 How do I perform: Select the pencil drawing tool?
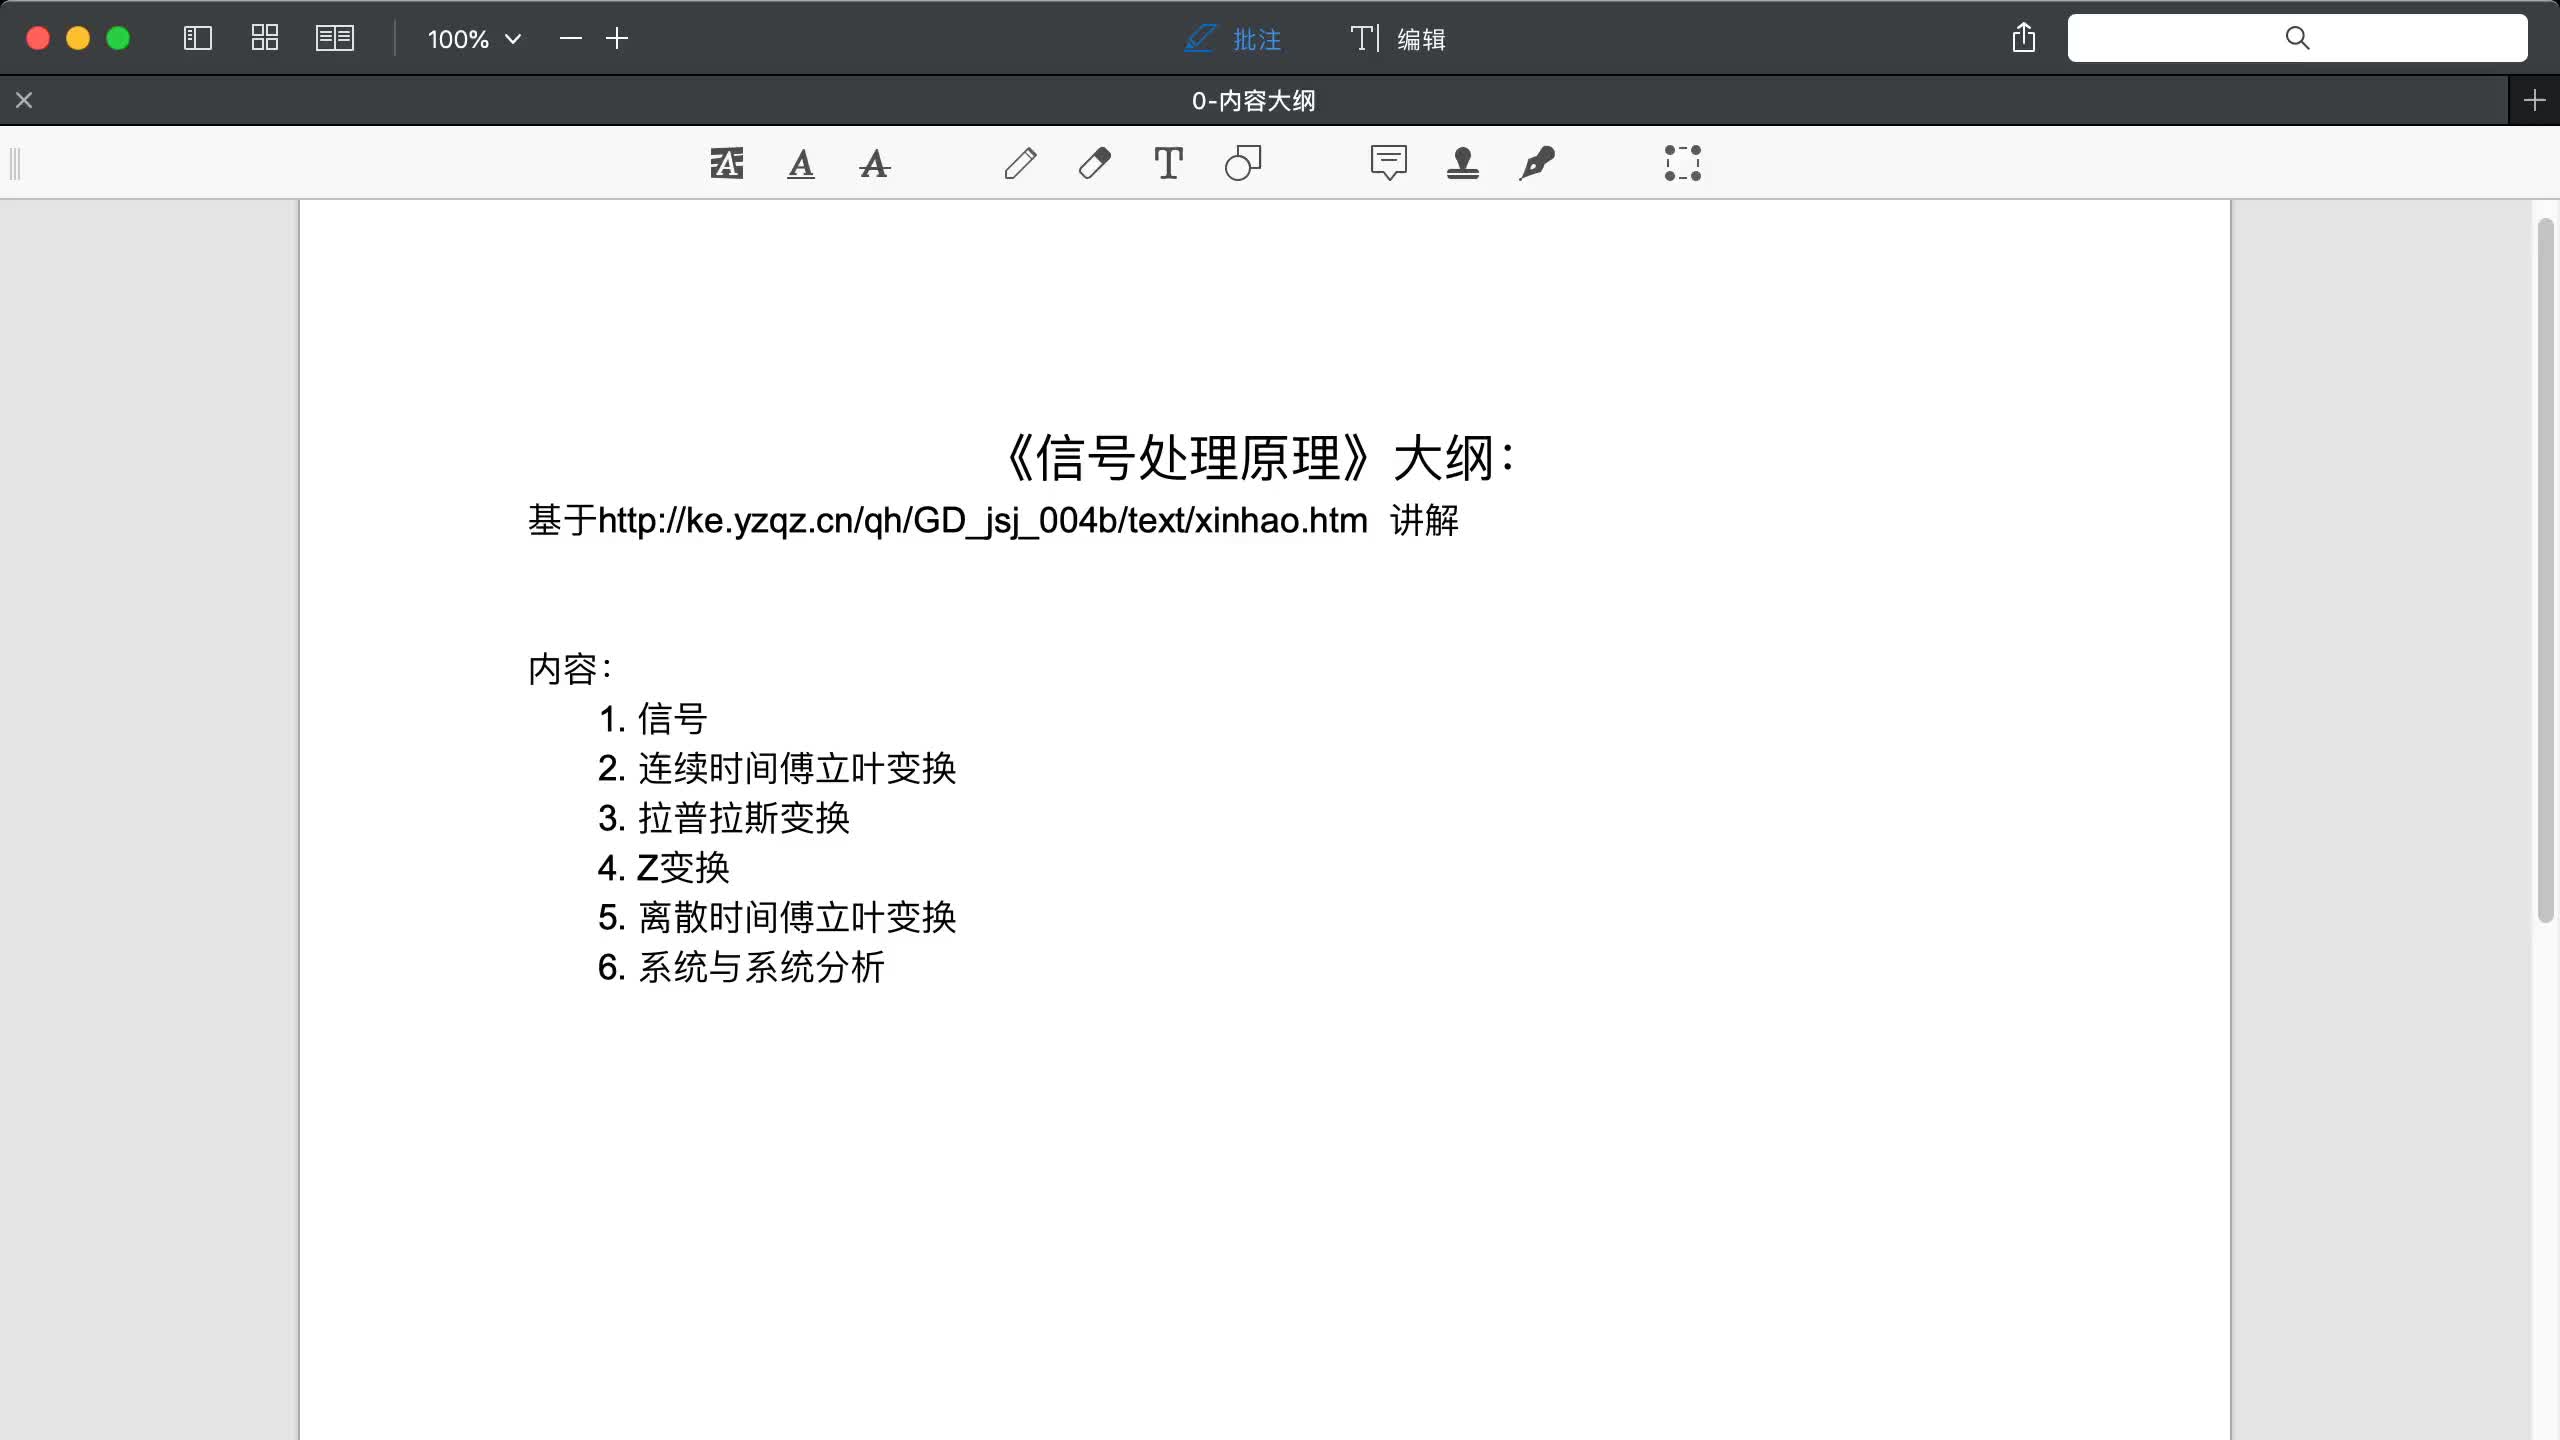(1020, 163)
